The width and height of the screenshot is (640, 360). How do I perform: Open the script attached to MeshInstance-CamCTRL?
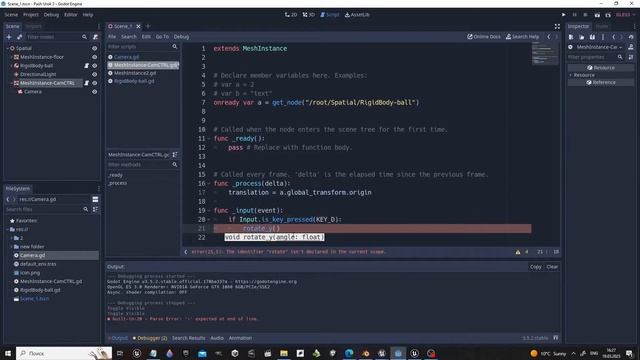pos(87,83)
